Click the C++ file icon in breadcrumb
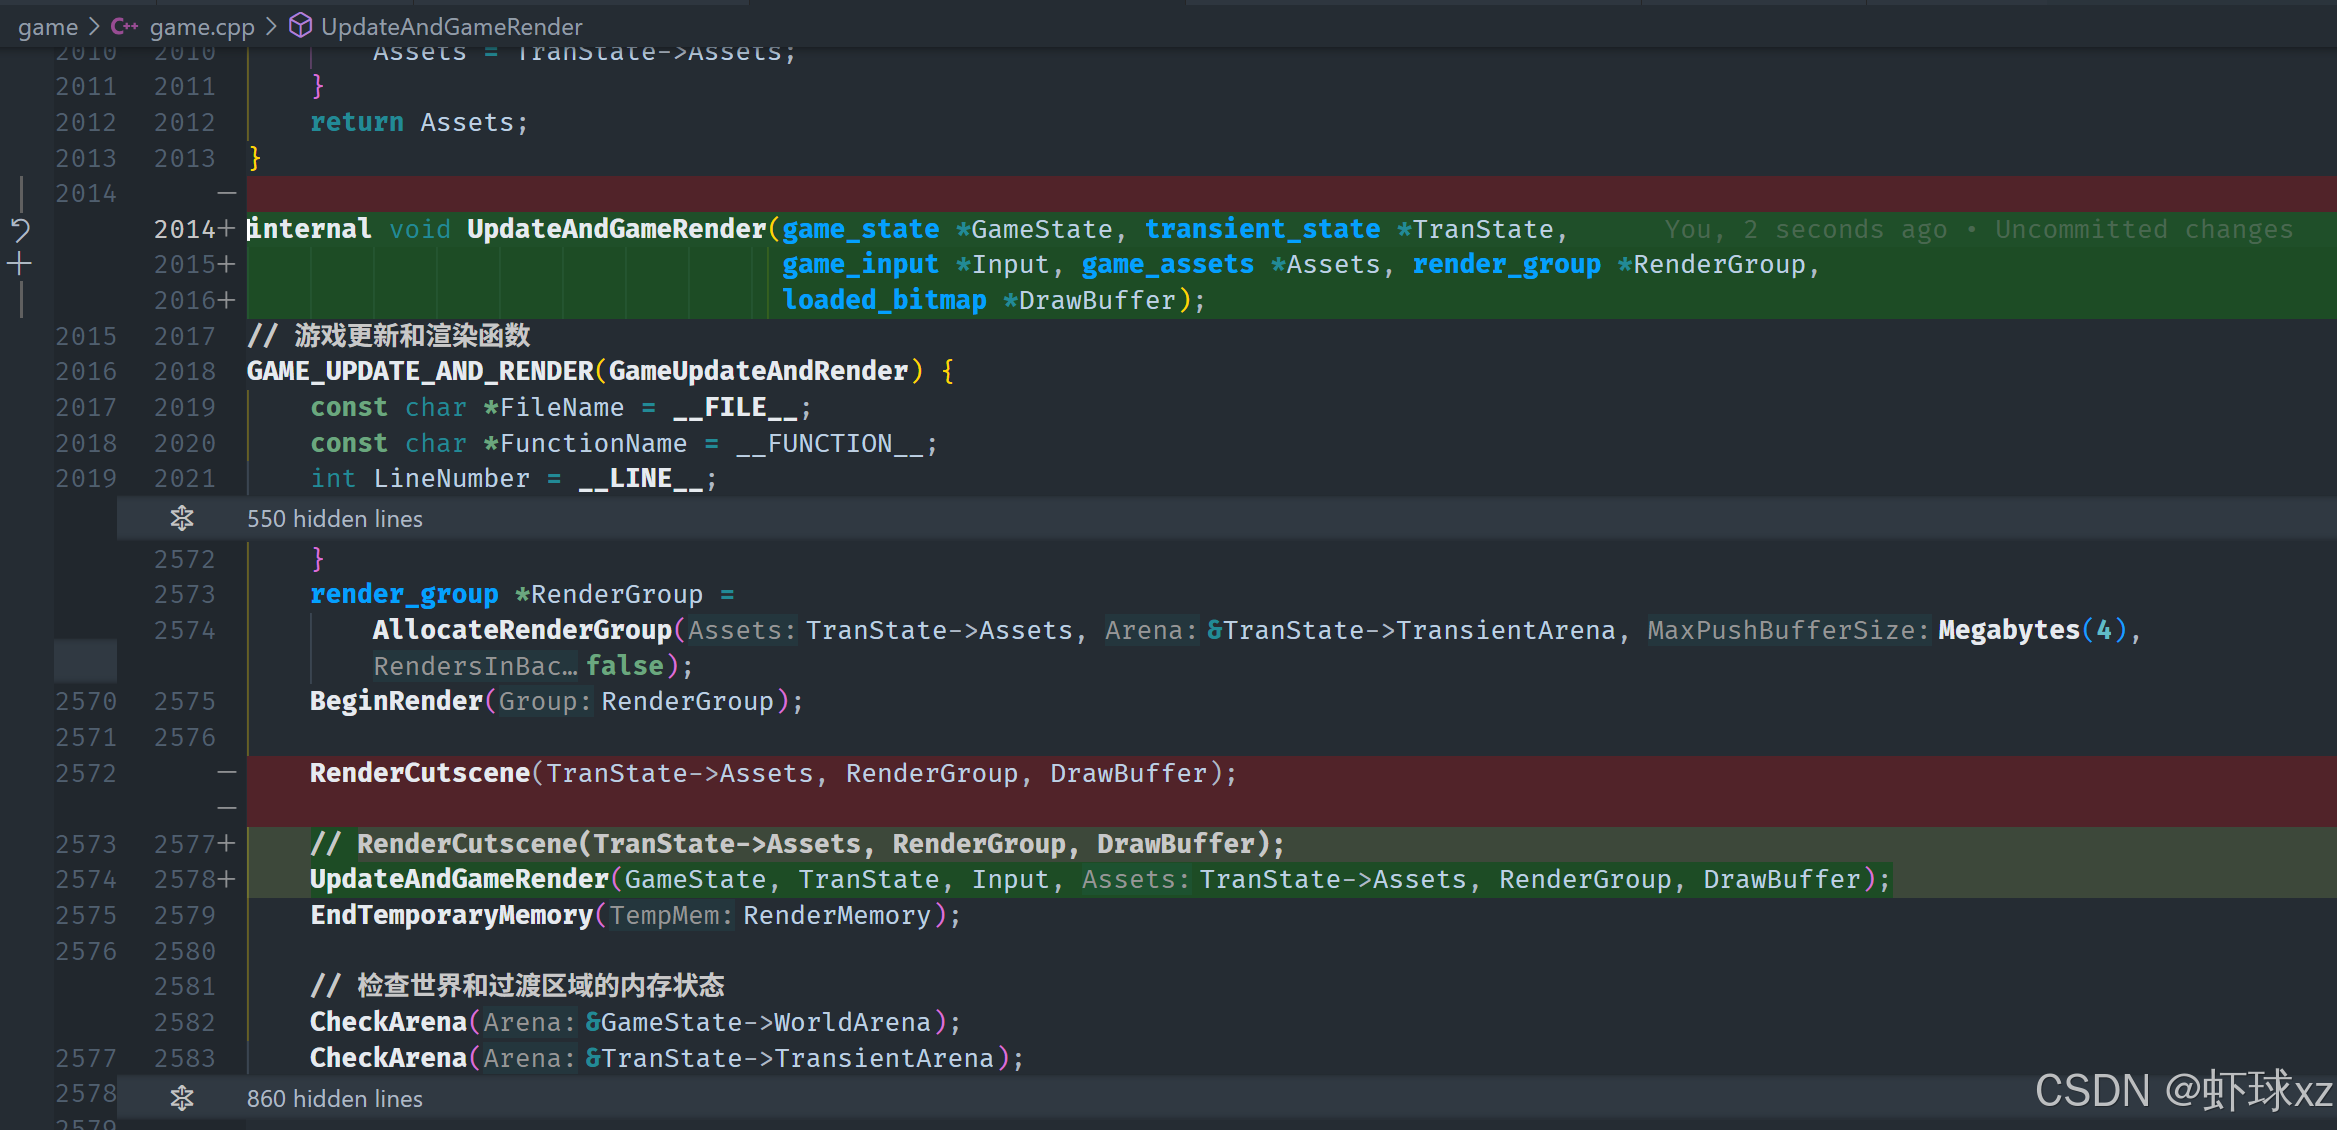 pyautogui.click(x=124, y=26)
